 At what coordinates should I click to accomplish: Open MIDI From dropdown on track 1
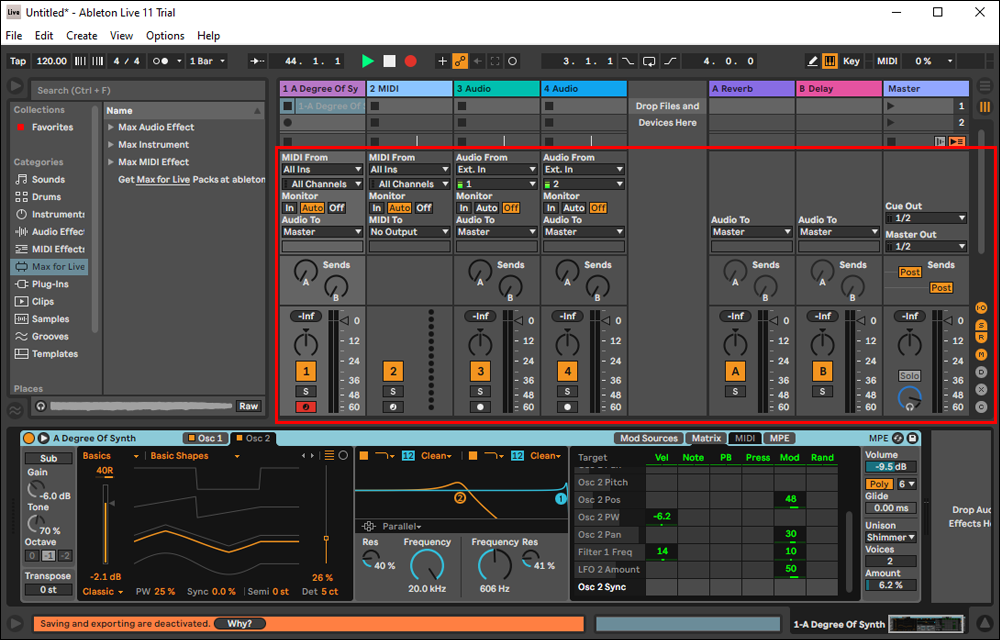click(322, 170)
